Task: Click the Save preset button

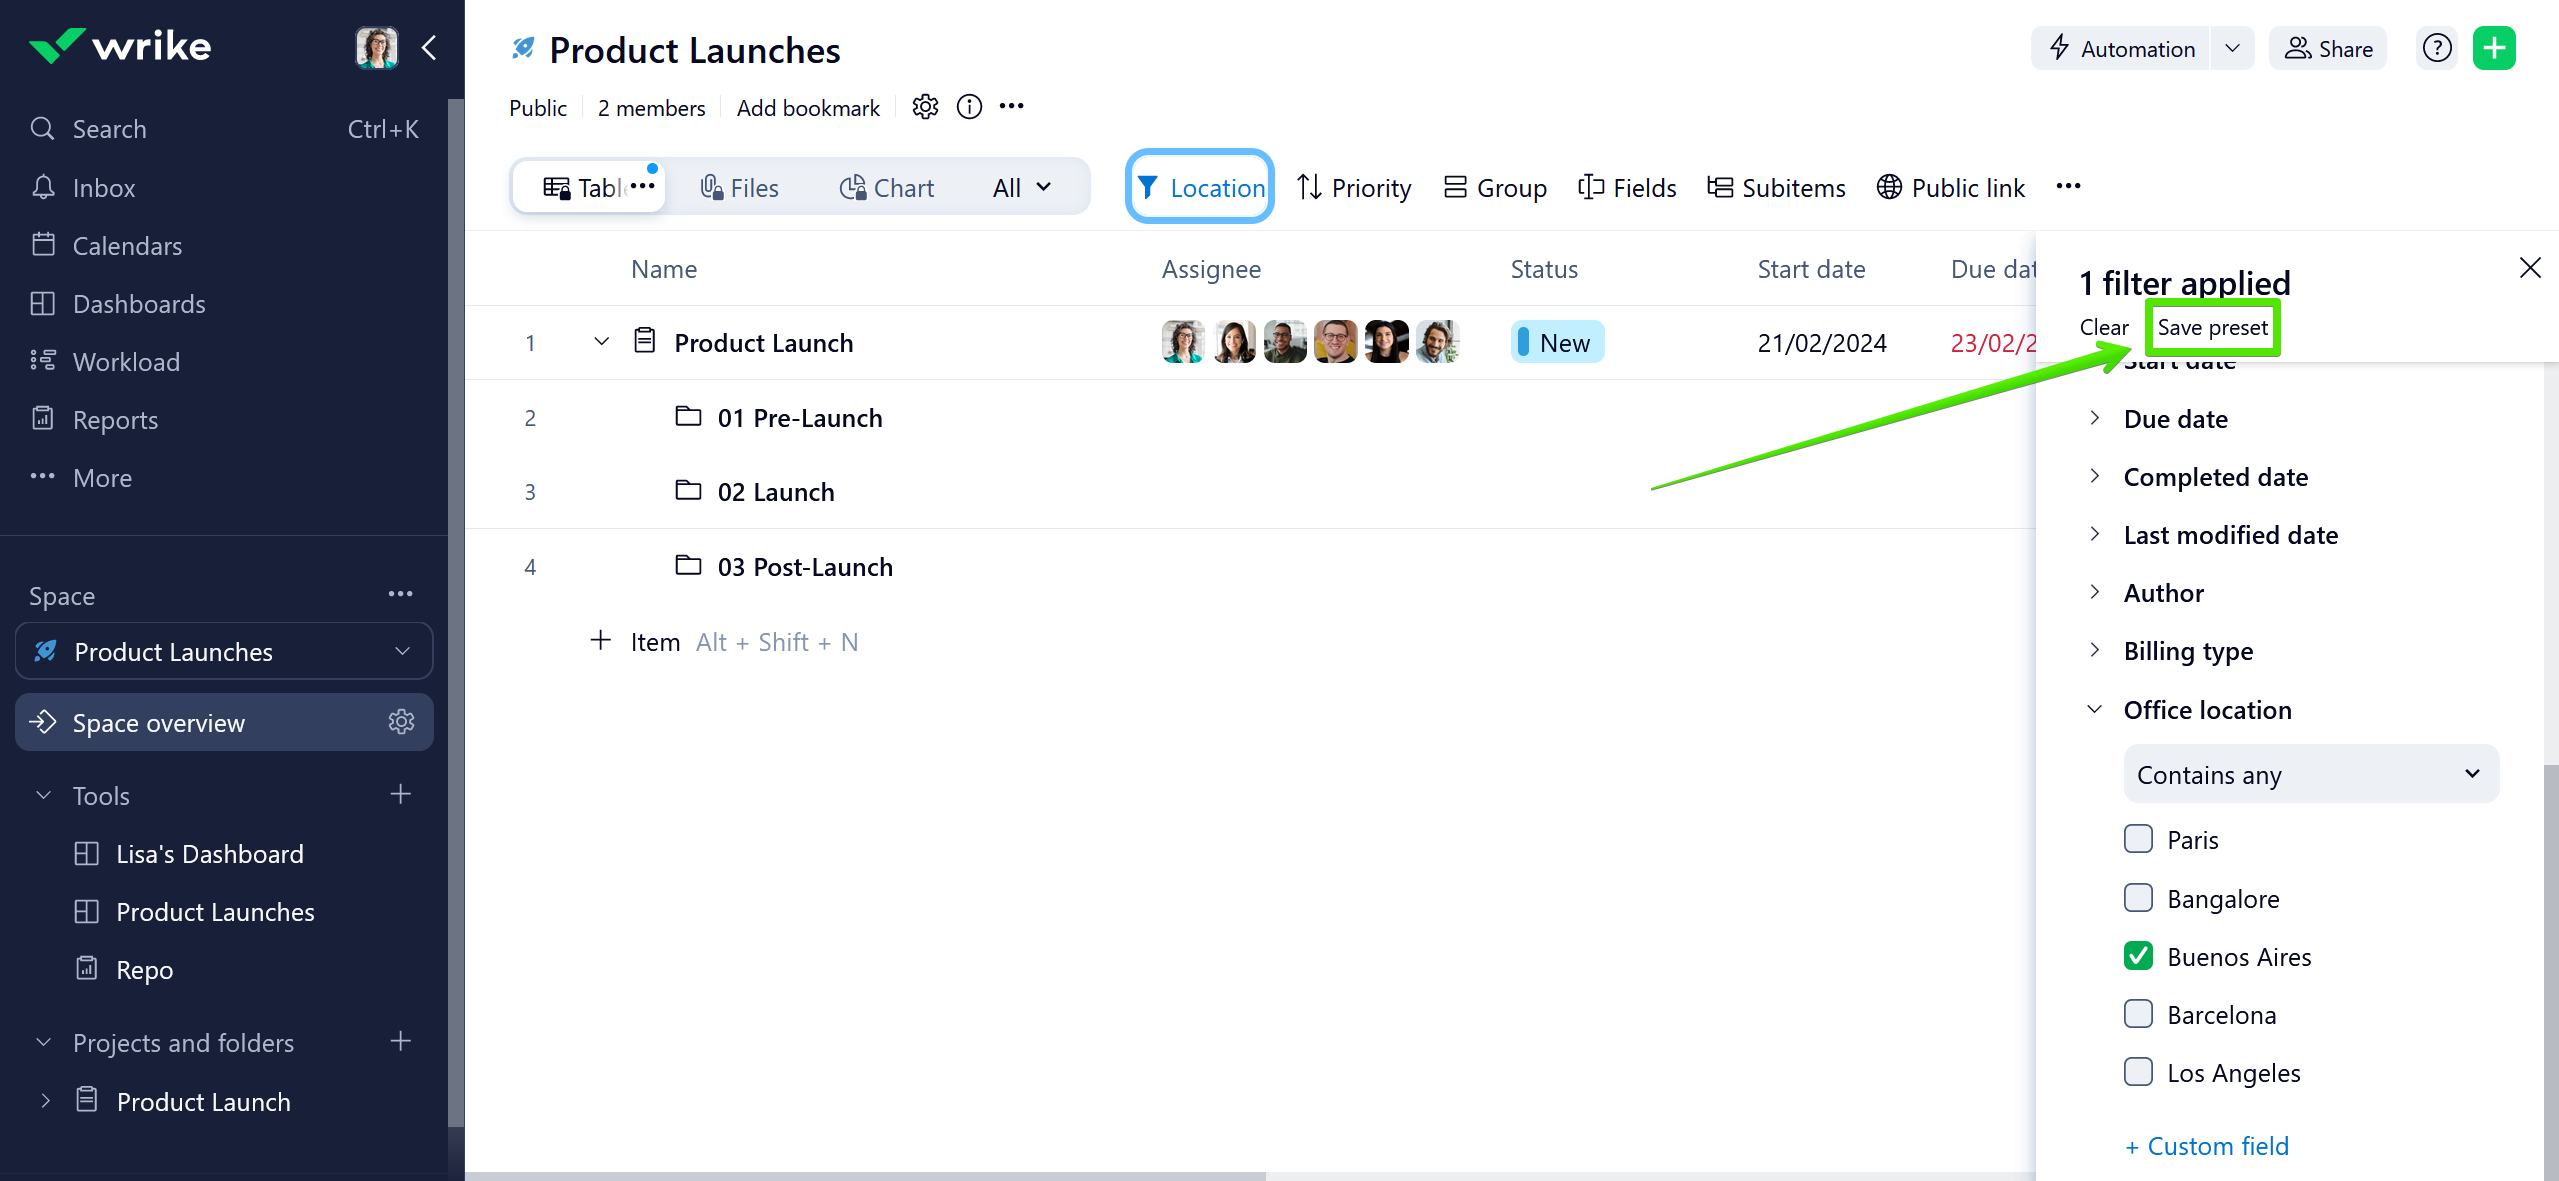Action: tap(2212, 327)
